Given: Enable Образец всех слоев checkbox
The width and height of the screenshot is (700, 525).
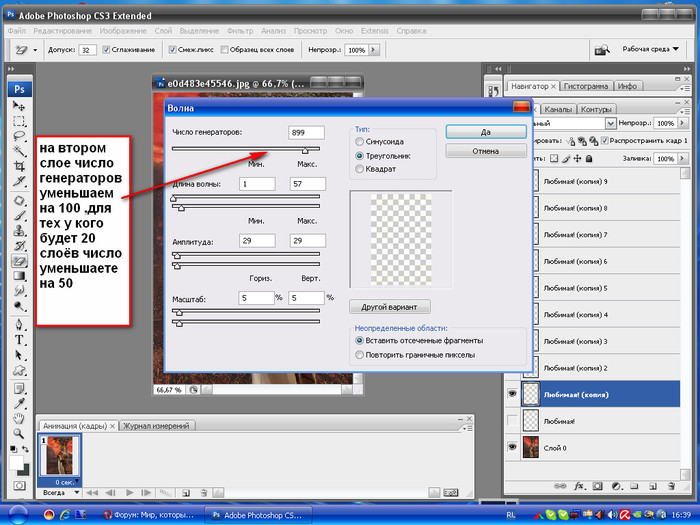Looking at the screenshot, I should point(225,50).
